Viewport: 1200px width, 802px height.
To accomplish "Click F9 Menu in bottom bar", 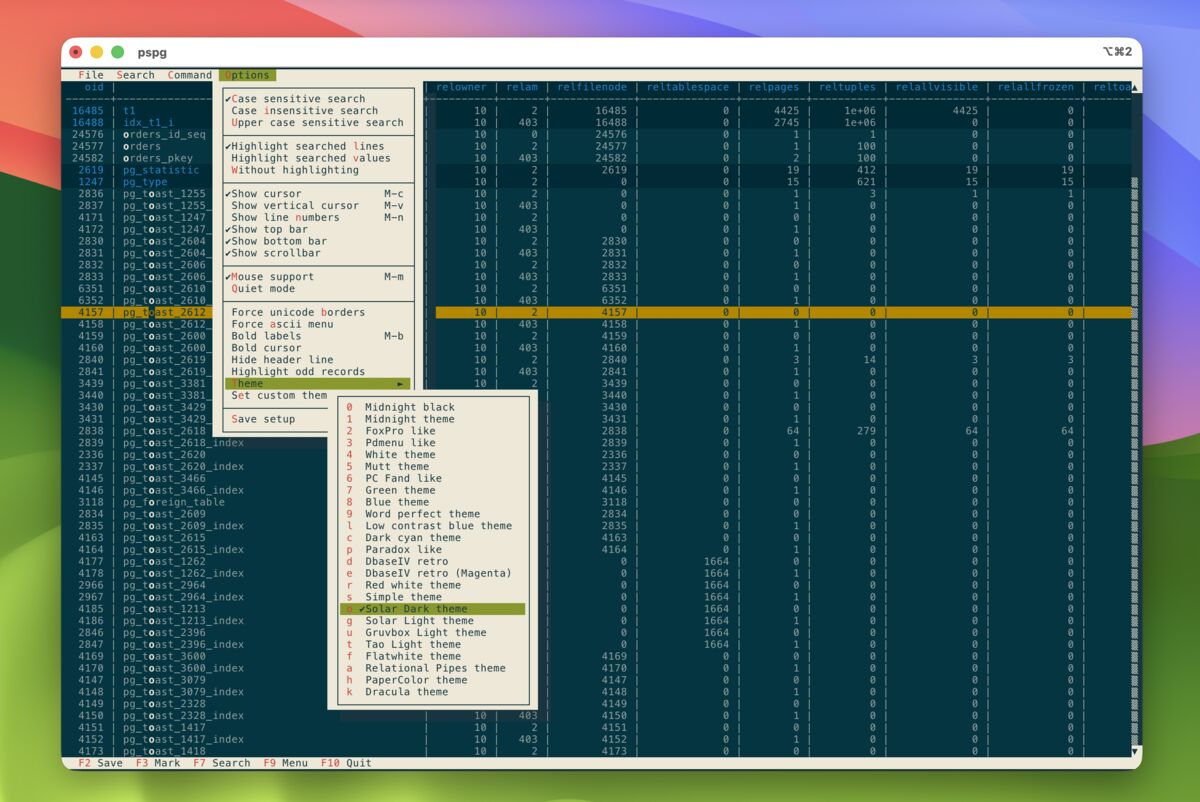I will coord(285,763).
